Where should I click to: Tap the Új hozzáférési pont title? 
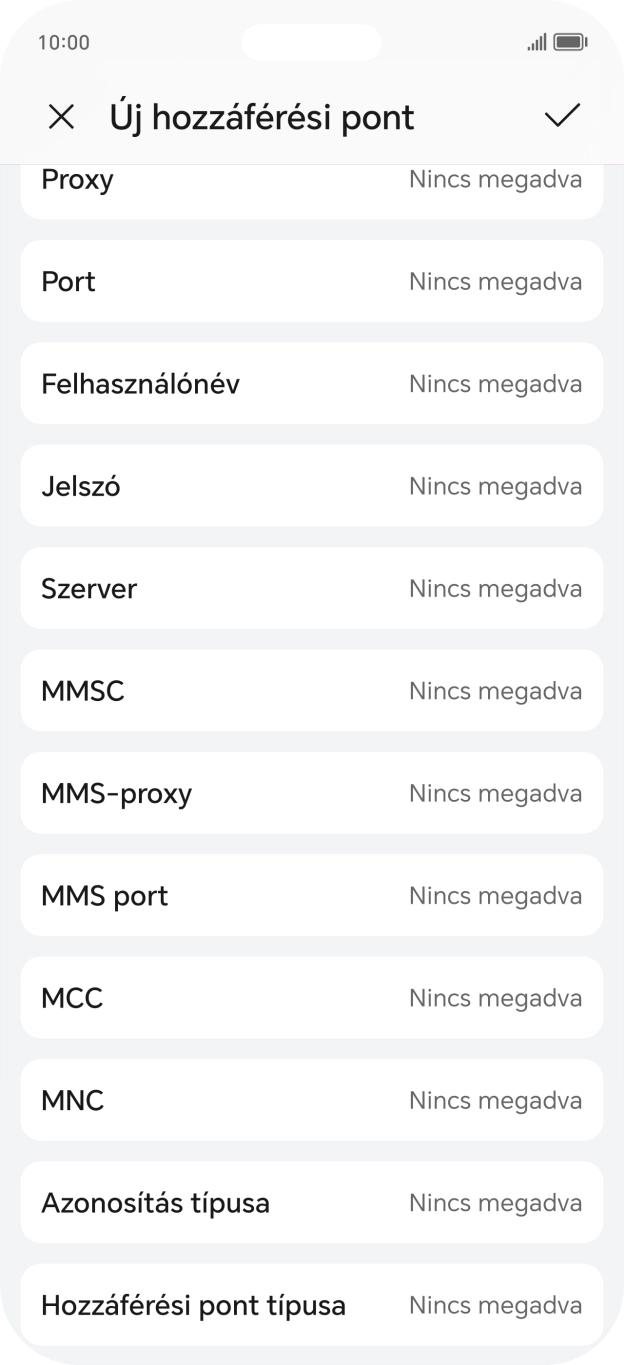(262, 117)
